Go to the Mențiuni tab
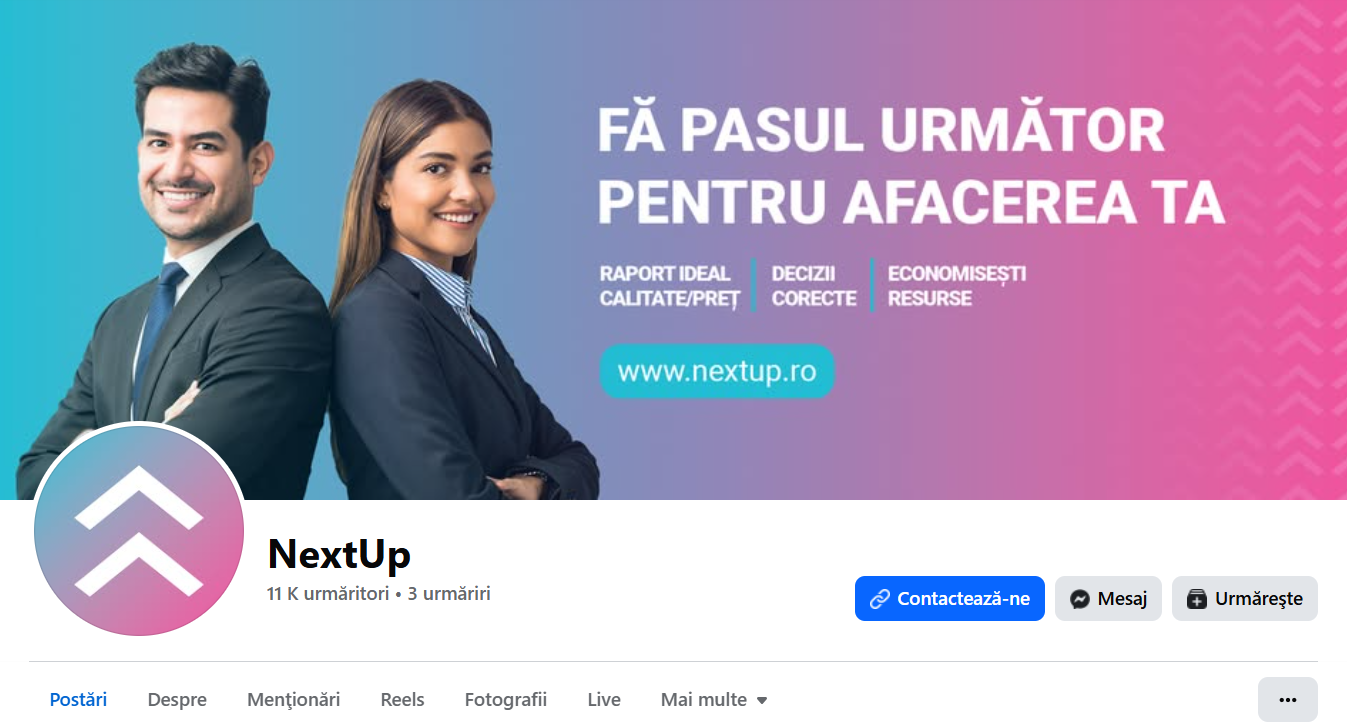The height and width of the screenshot is (725, 1347). click(294, 700)
